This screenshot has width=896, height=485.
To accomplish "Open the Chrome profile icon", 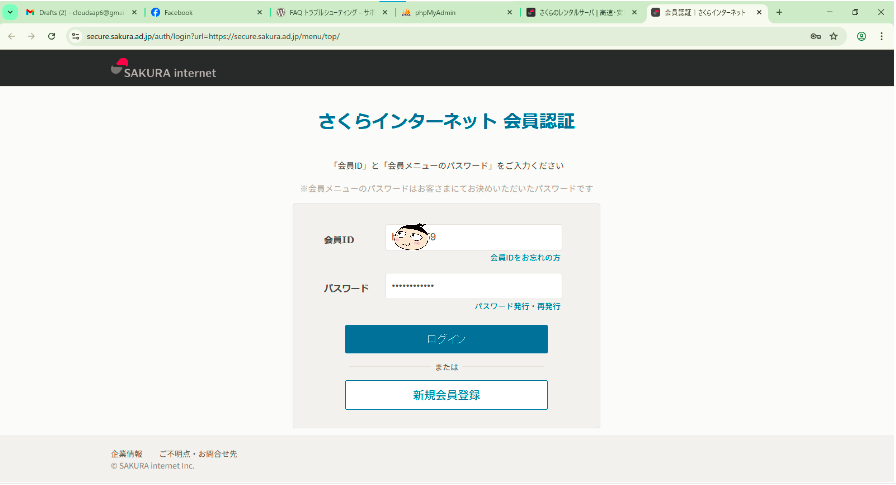I will [x=861, y=36].
